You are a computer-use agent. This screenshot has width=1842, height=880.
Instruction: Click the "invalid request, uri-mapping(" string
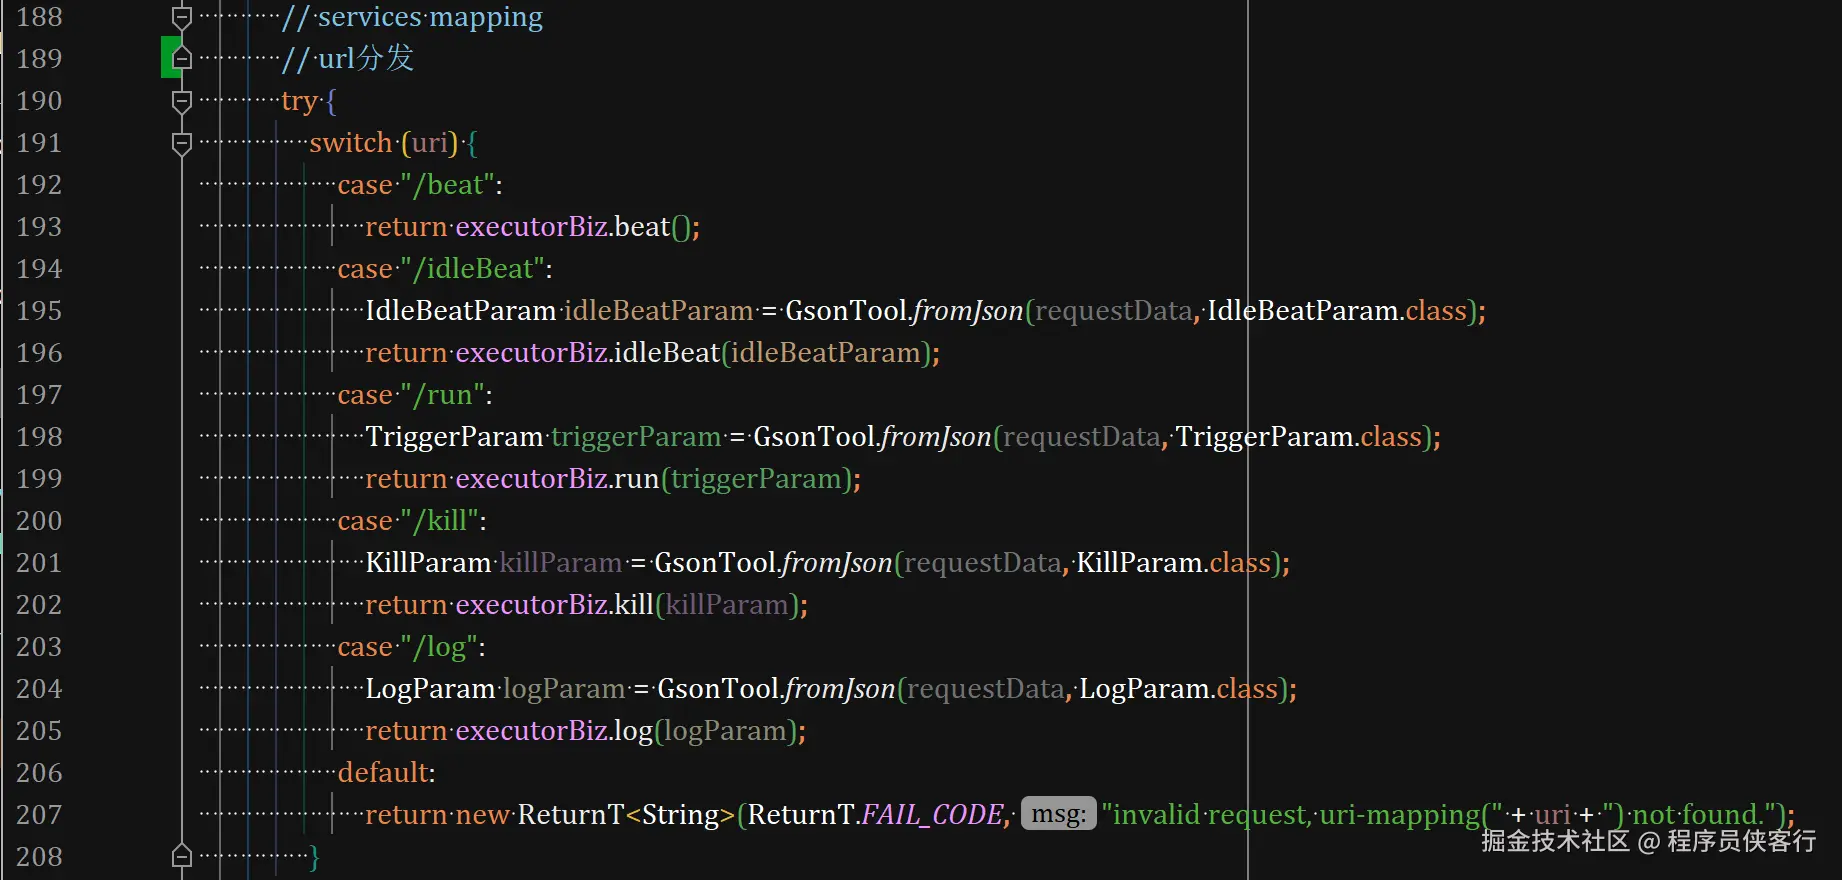[1302, 815]
